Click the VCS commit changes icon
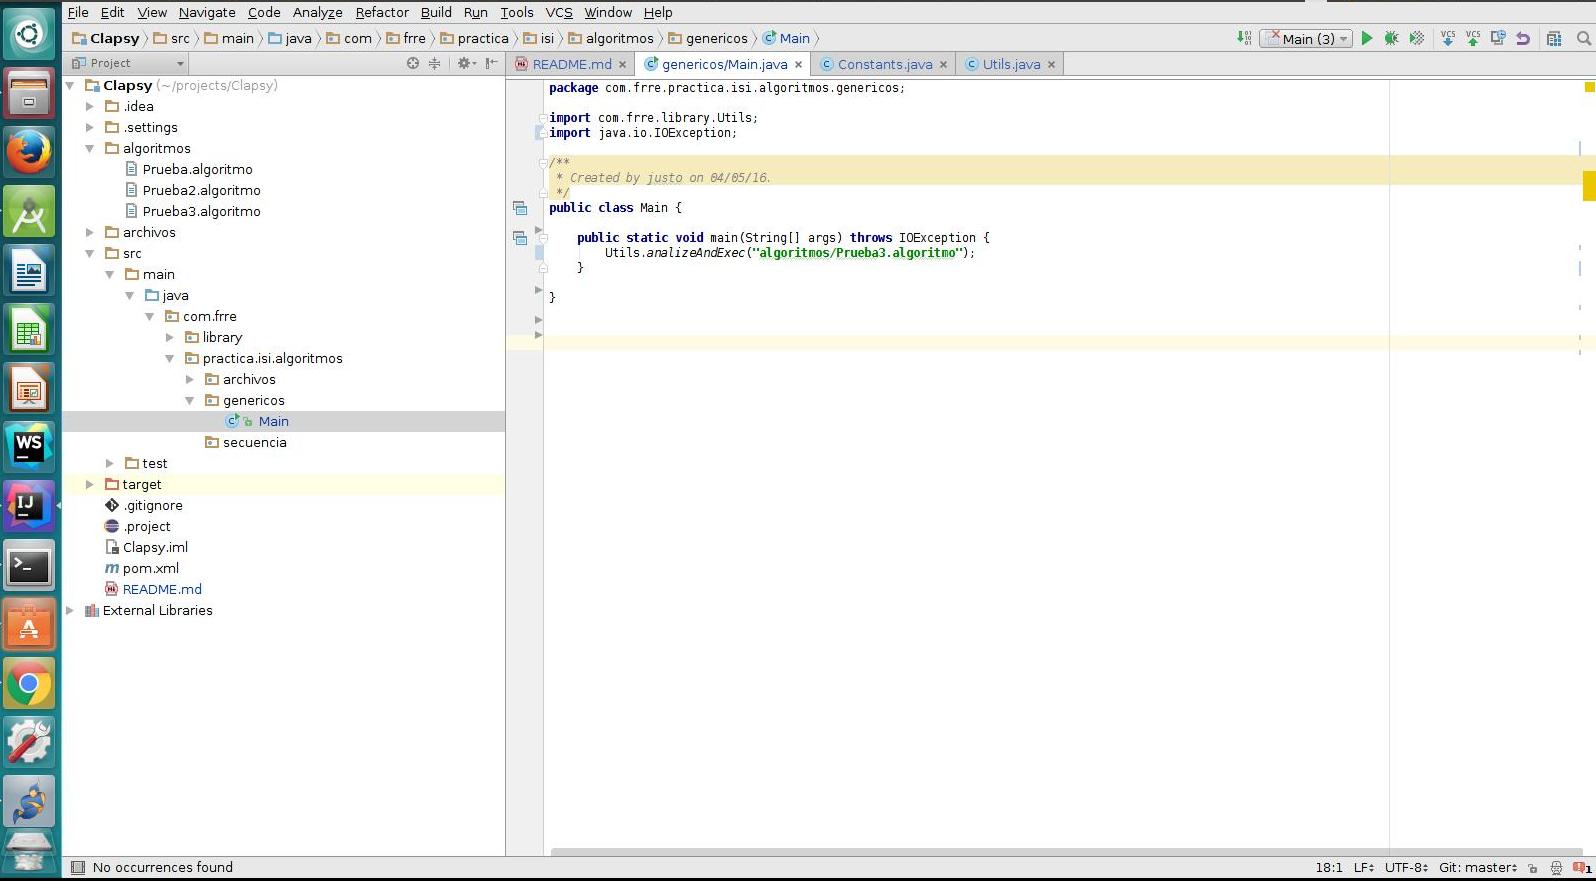The height and width of the screenshot is (881, 1596). [x=1472, y=39]
